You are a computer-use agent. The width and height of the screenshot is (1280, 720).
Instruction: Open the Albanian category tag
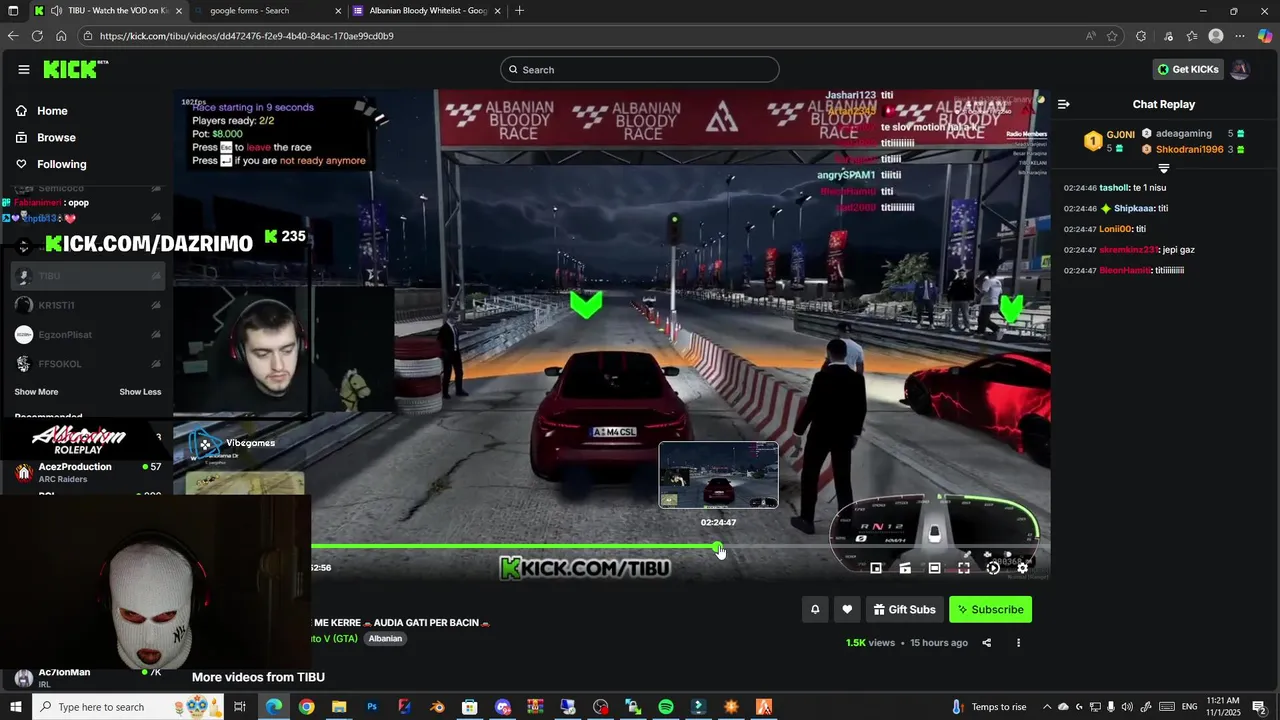click(385, 639)
